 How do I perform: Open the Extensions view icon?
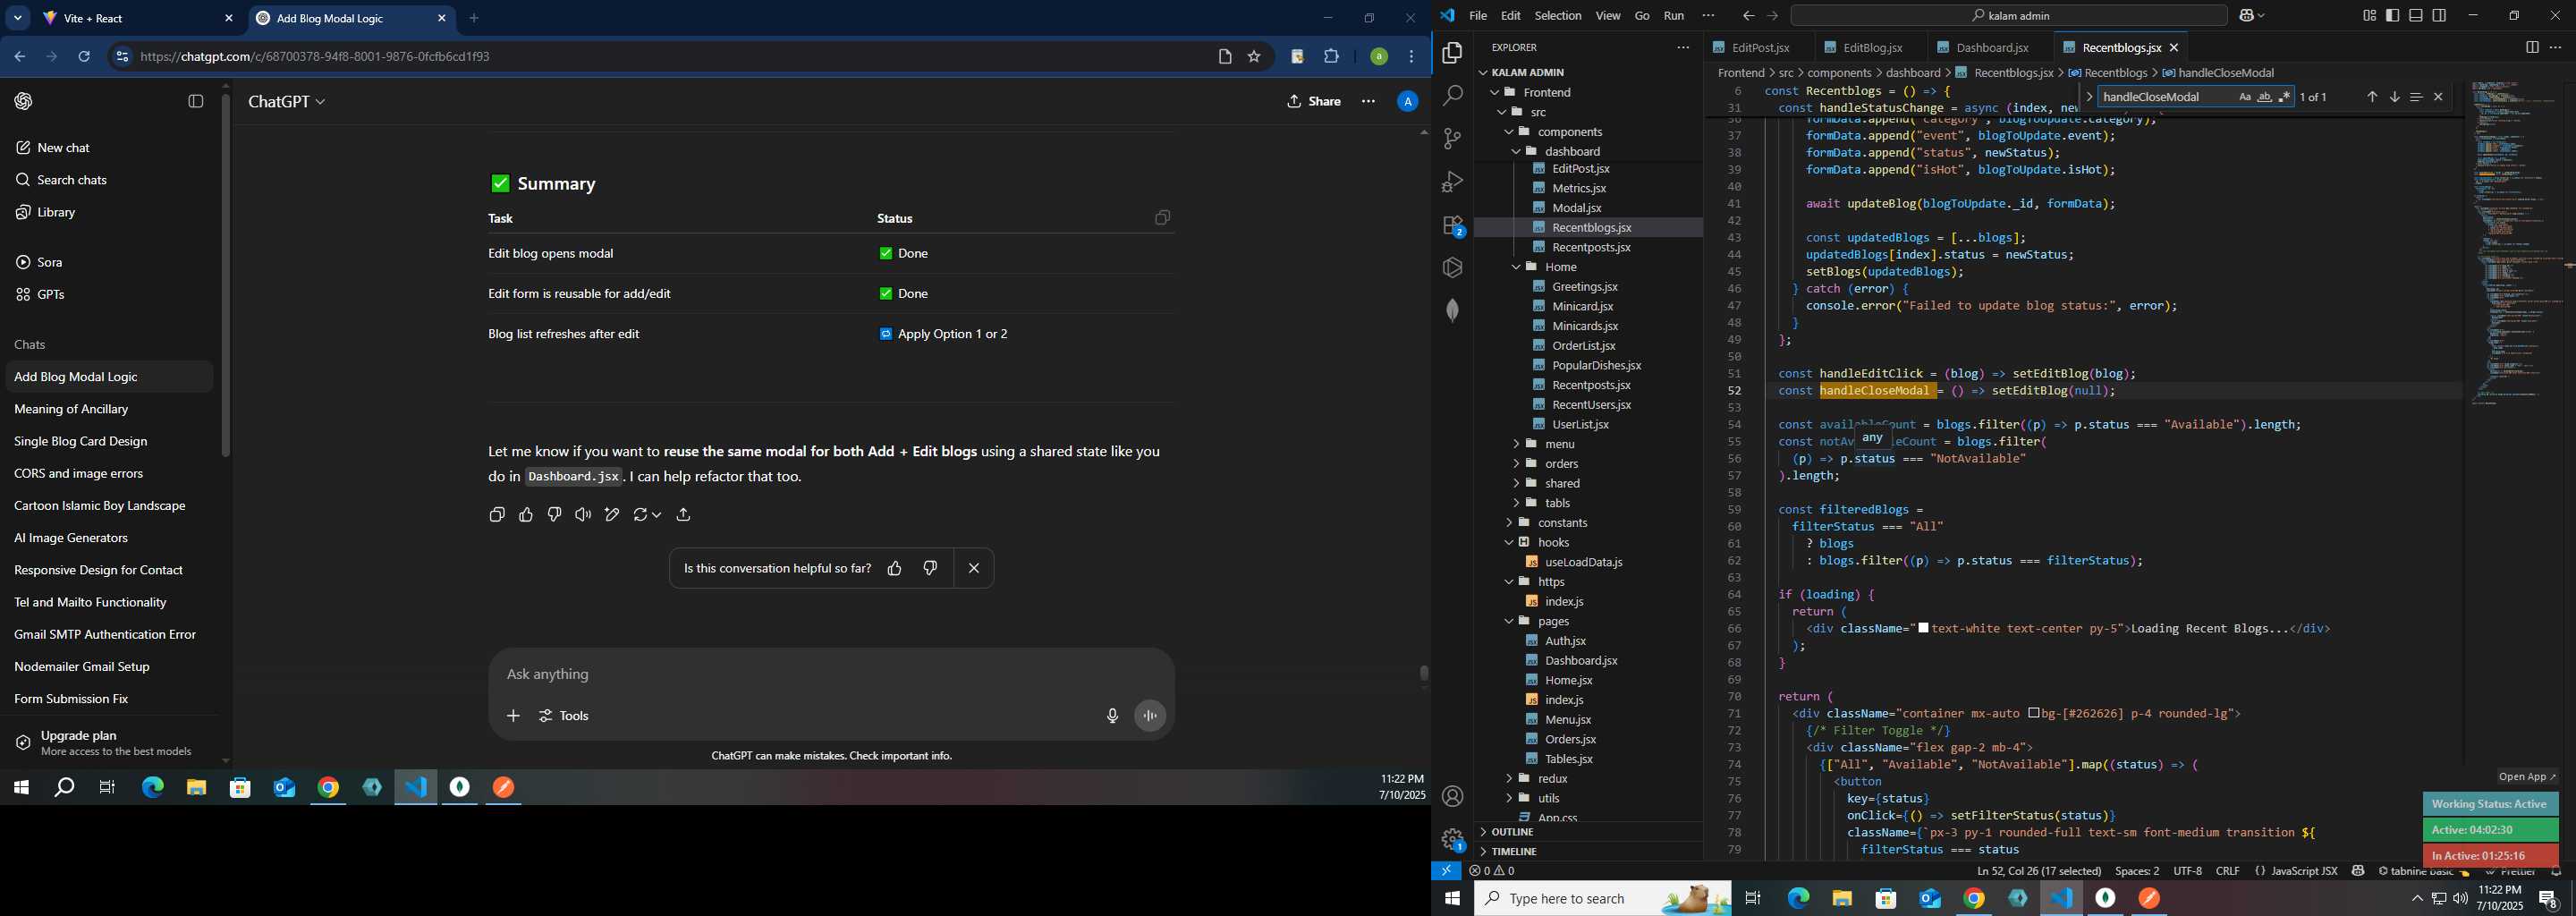(x=1452, y=226)
